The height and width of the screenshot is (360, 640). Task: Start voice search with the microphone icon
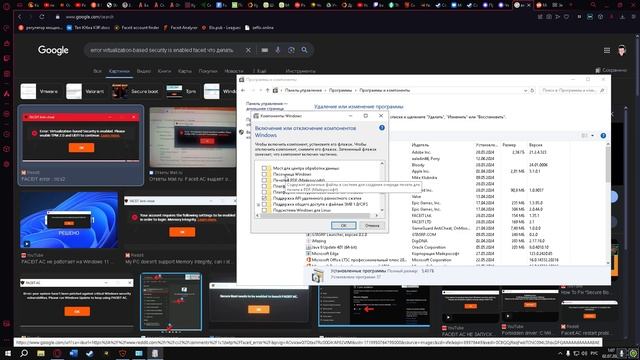[278, 50]
